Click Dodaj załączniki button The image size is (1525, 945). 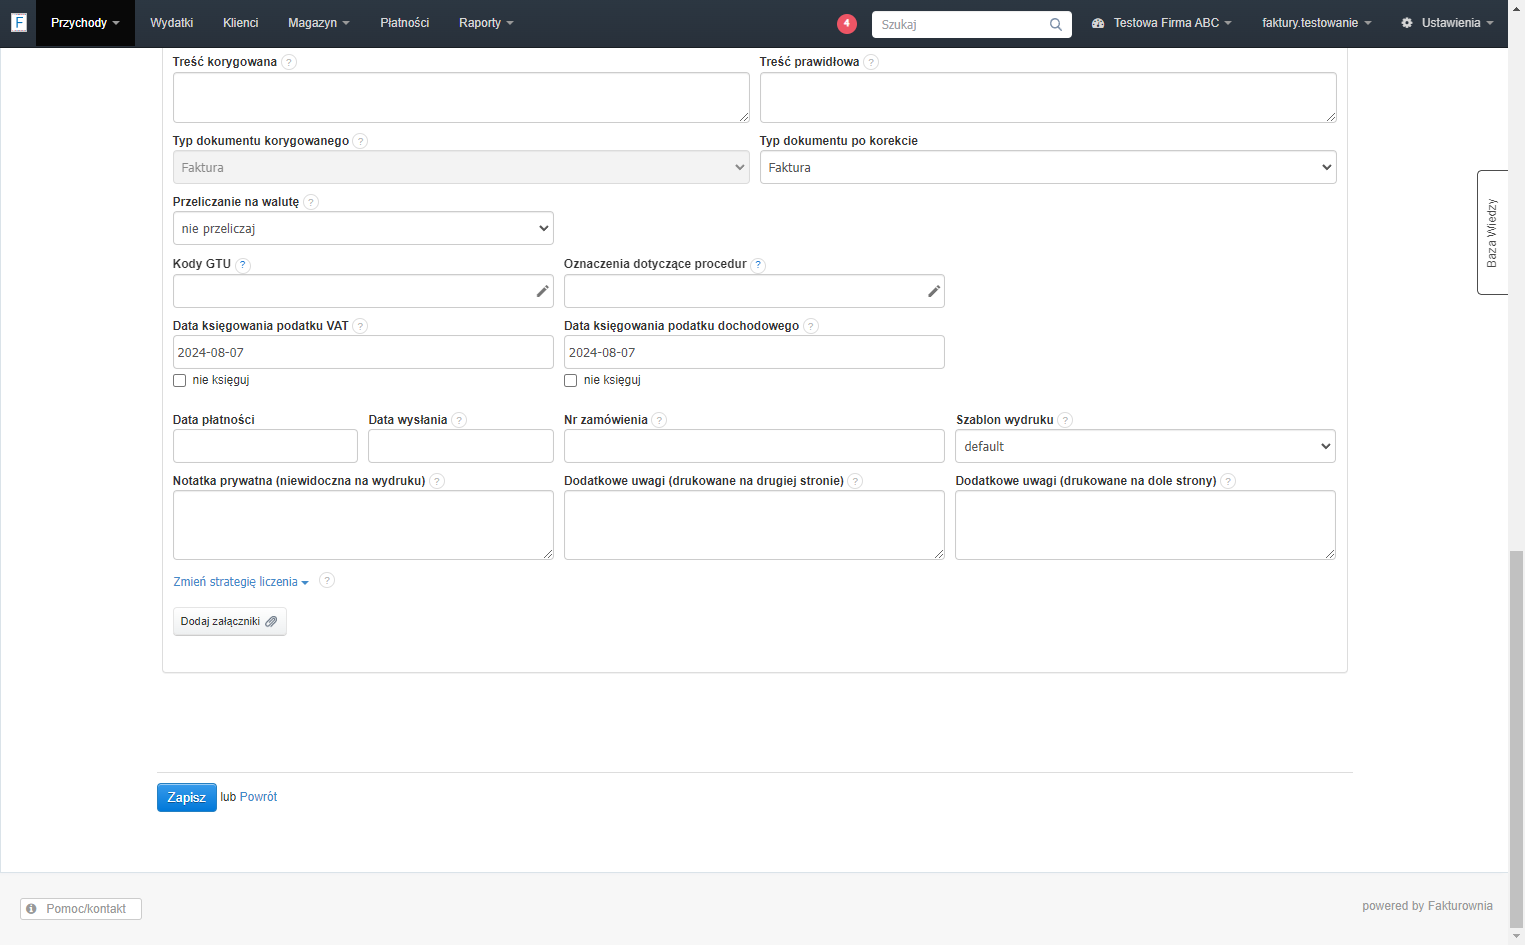(x=229, y=621)
